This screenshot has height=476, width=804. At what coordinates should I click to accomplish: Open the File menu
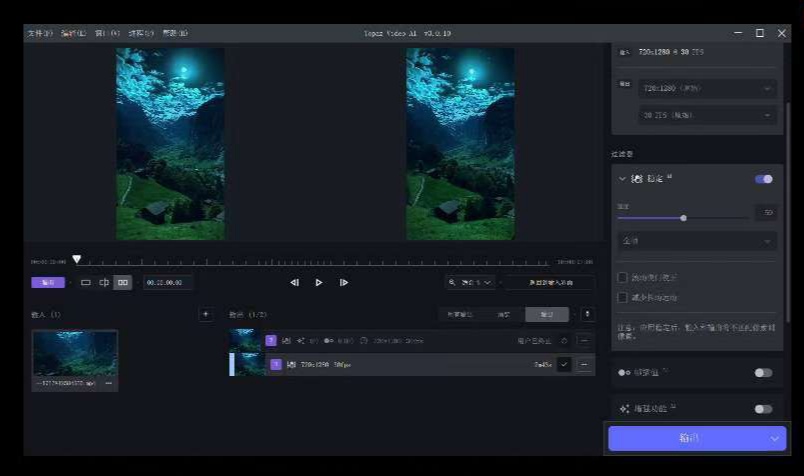coord(40,33)
